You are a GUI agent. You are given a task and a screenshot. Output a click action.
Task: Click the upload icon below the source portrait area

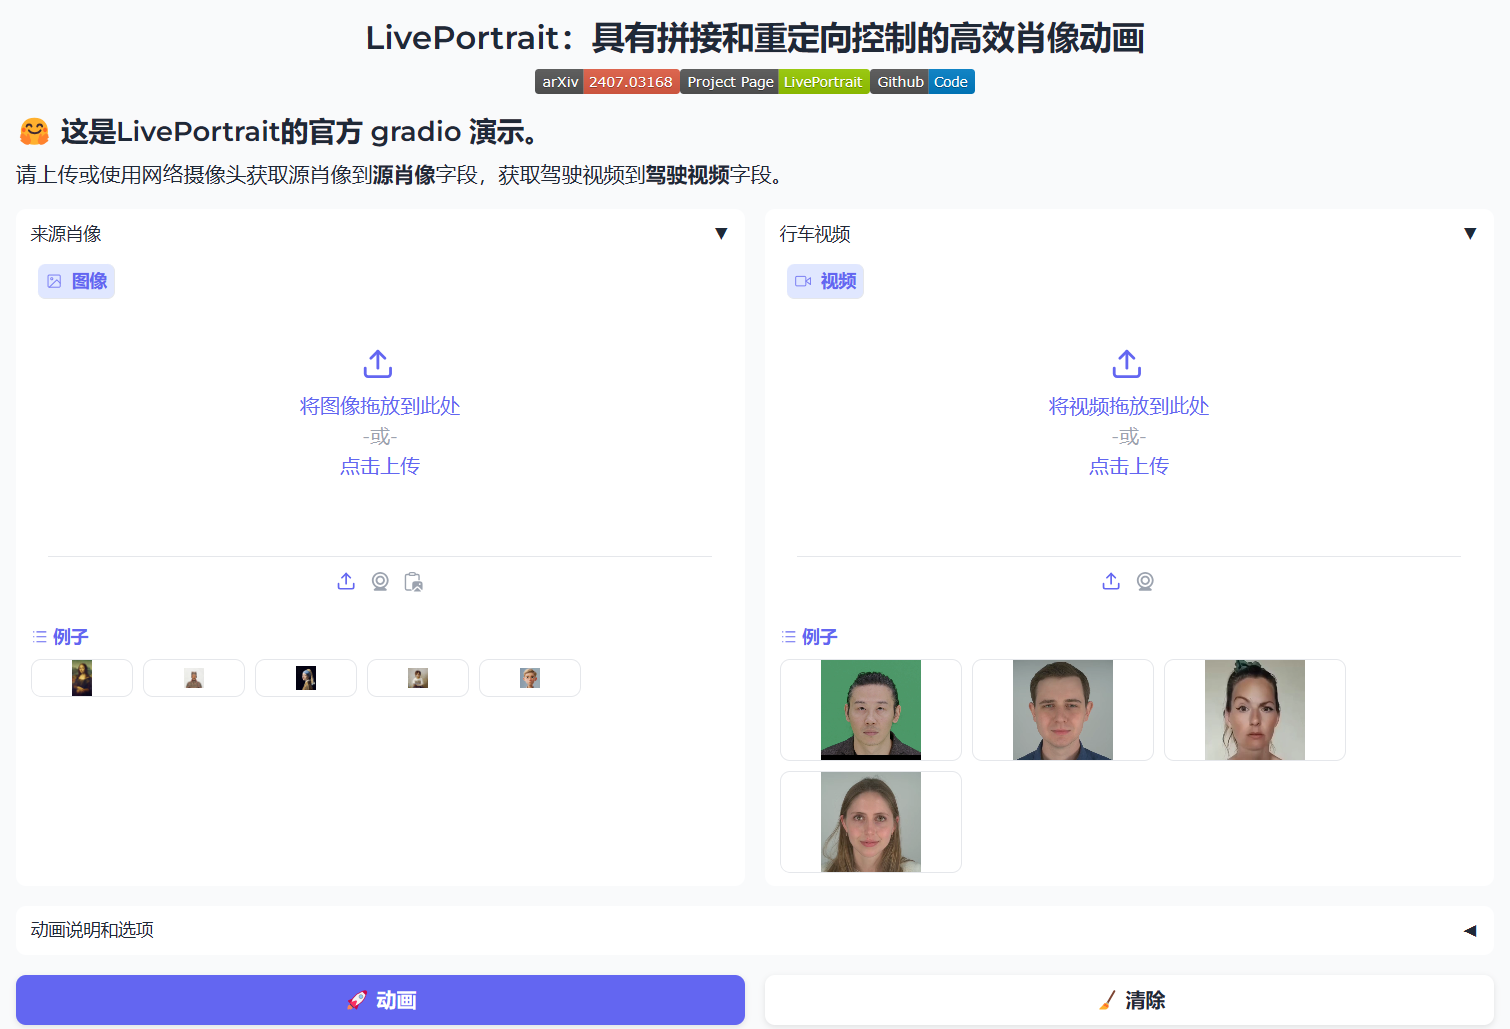coord(346,581)
